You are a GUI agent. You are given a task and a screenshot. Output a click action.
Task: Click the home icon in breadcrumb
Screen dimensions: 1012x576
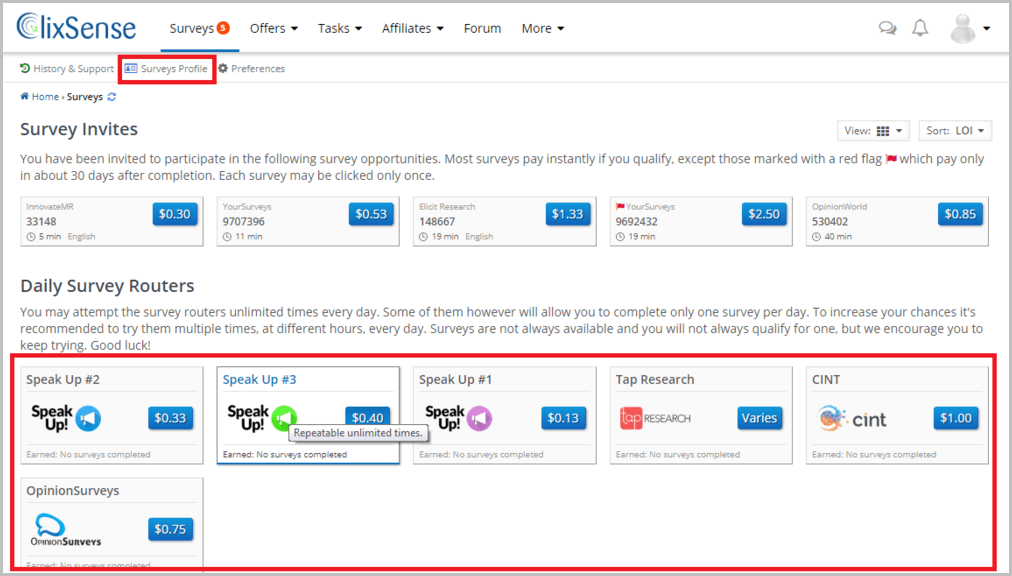pyautogui.click(x=25, y=96)
